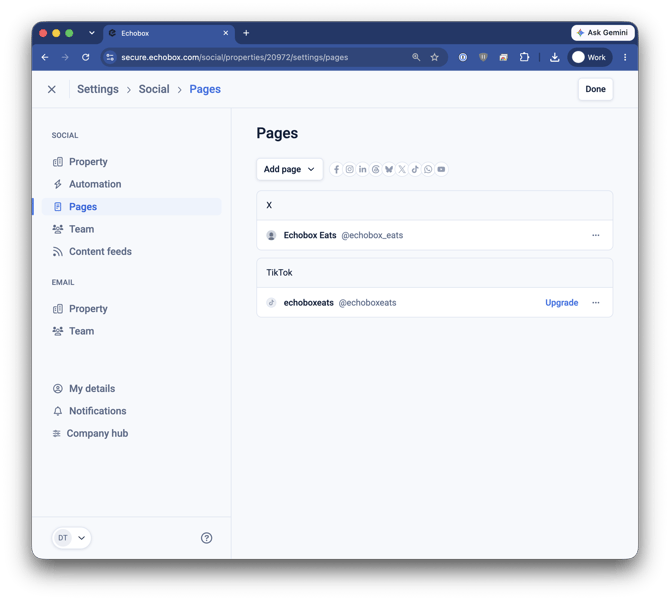Open more options for Echobox Eats page

596,235
